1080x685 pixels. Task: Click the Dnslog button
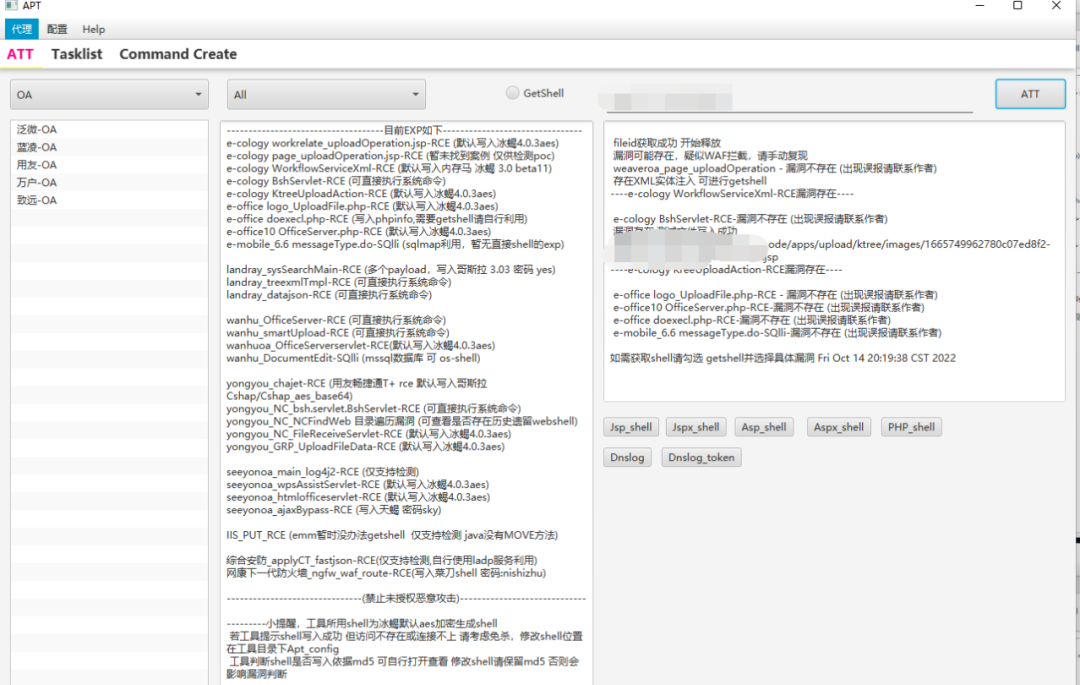click(x=627, y=457)
